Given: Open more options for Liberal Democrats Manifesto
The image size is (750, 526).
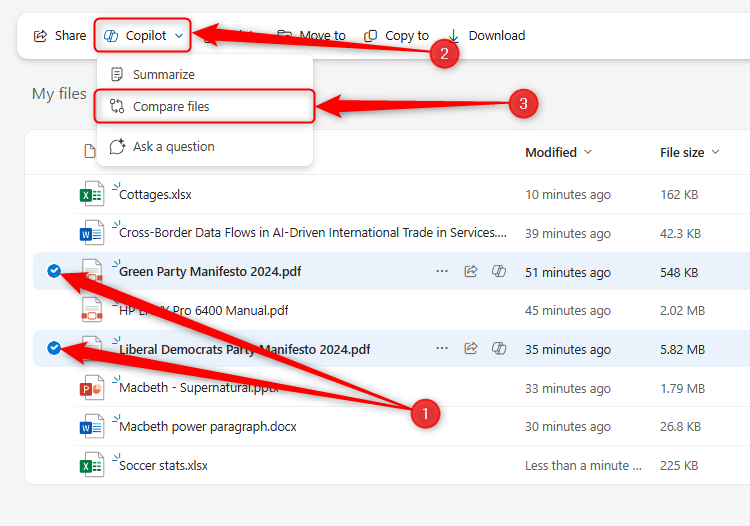Looking at the screenshot, I should click(x=441, y=348).
